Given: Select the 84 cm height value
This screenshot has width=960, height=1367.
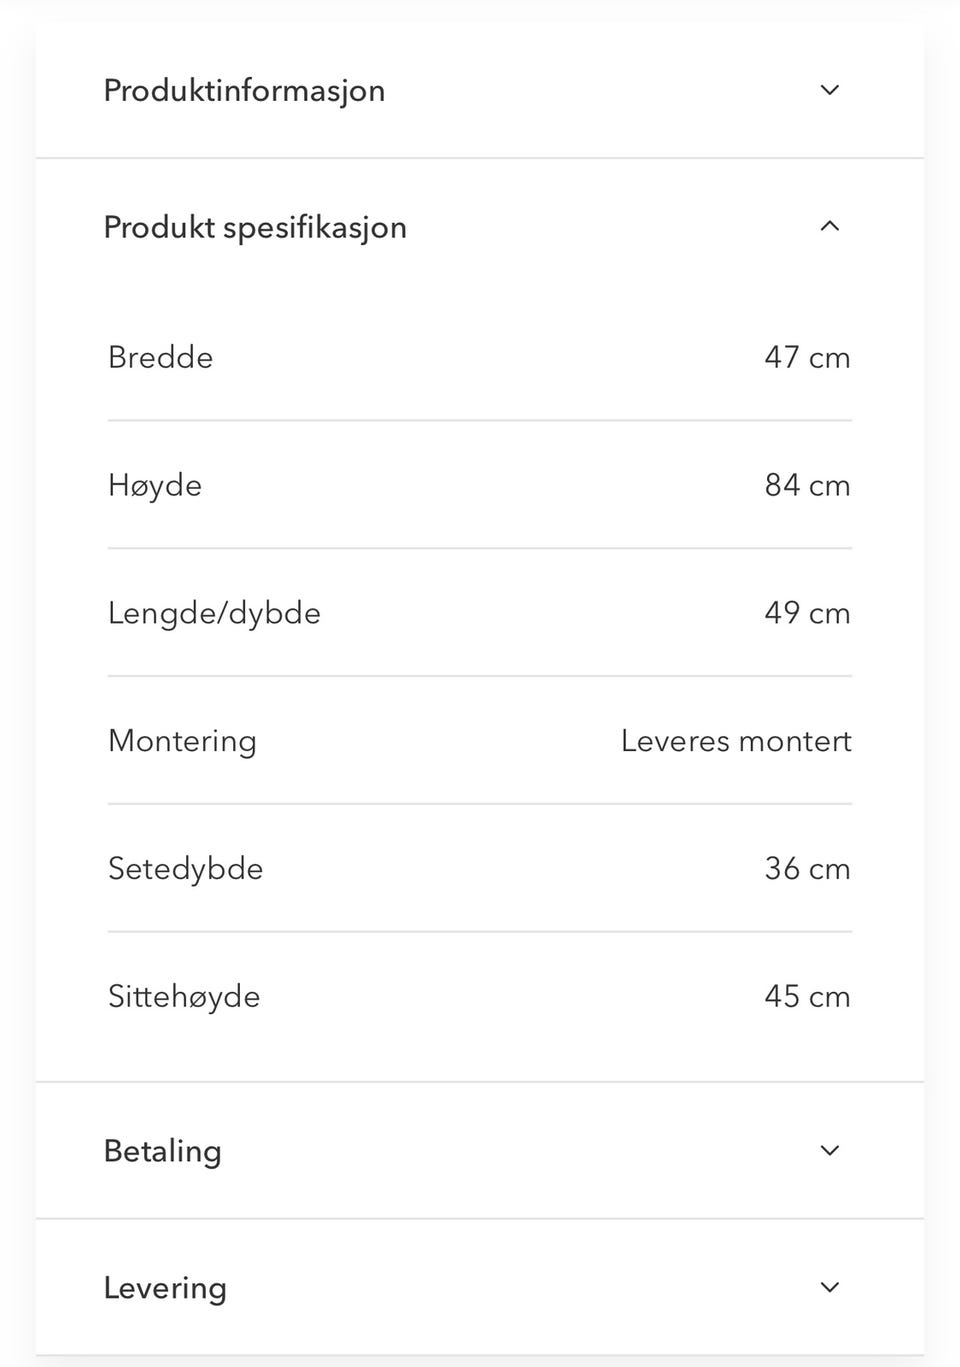Looking at the screenshot, I should (807, 486).
